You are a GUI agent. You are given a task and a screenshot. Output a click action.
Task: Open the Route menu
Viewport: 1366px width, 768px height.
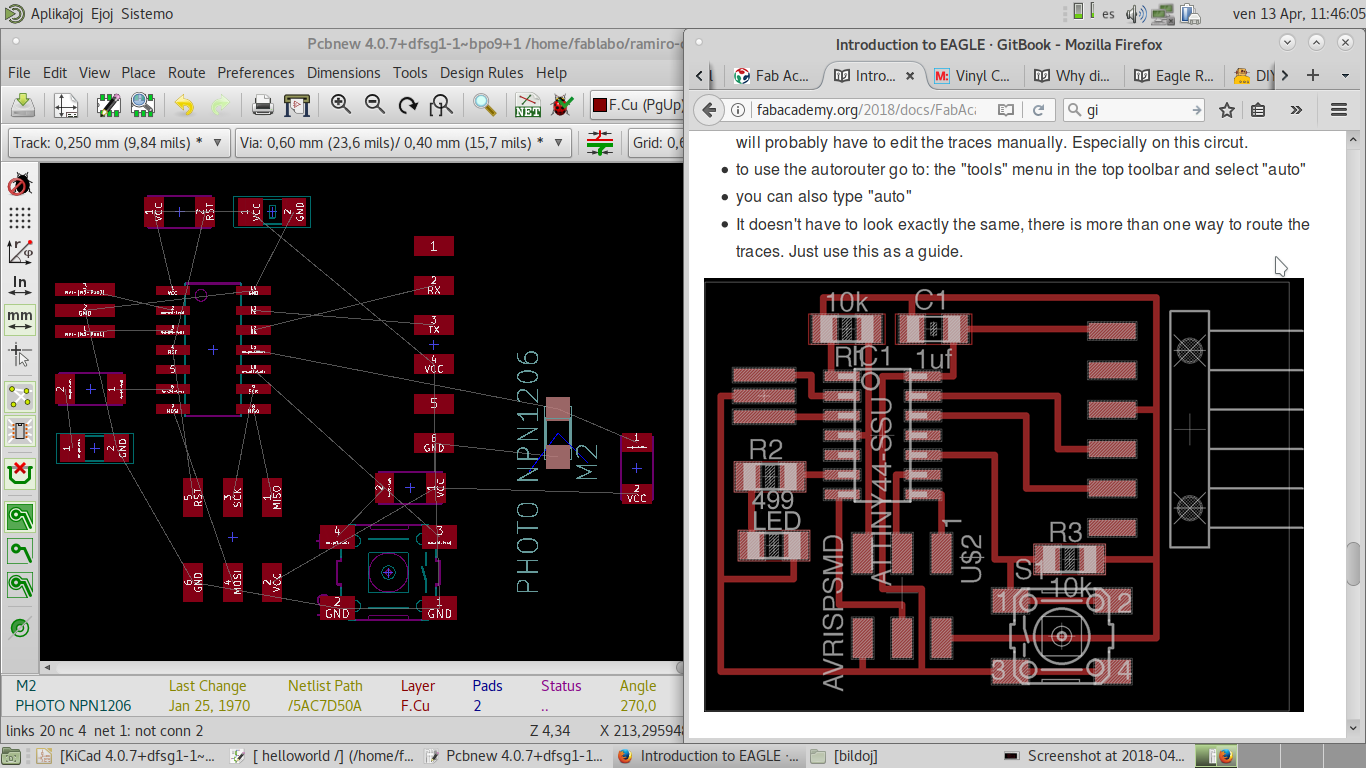[187, 73]
